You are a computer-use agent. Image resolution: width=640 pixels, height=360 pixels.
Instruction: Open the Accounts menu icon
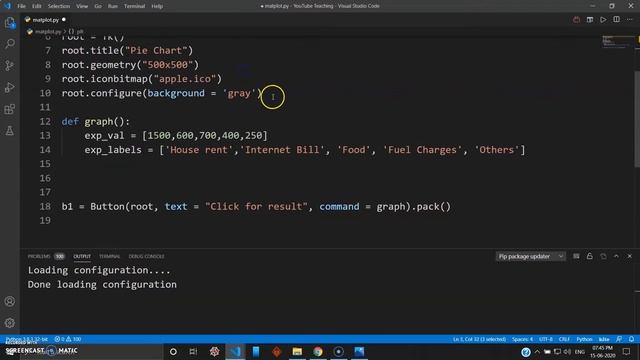10,301
